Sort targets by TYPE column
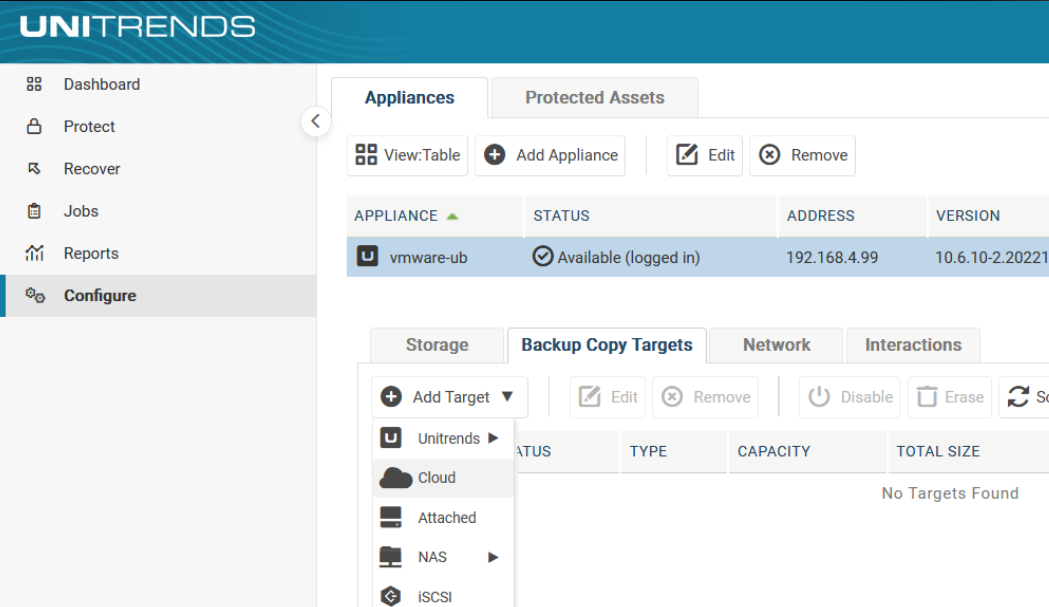This screenshot has width=1049, height=607. tap(648, 452)
